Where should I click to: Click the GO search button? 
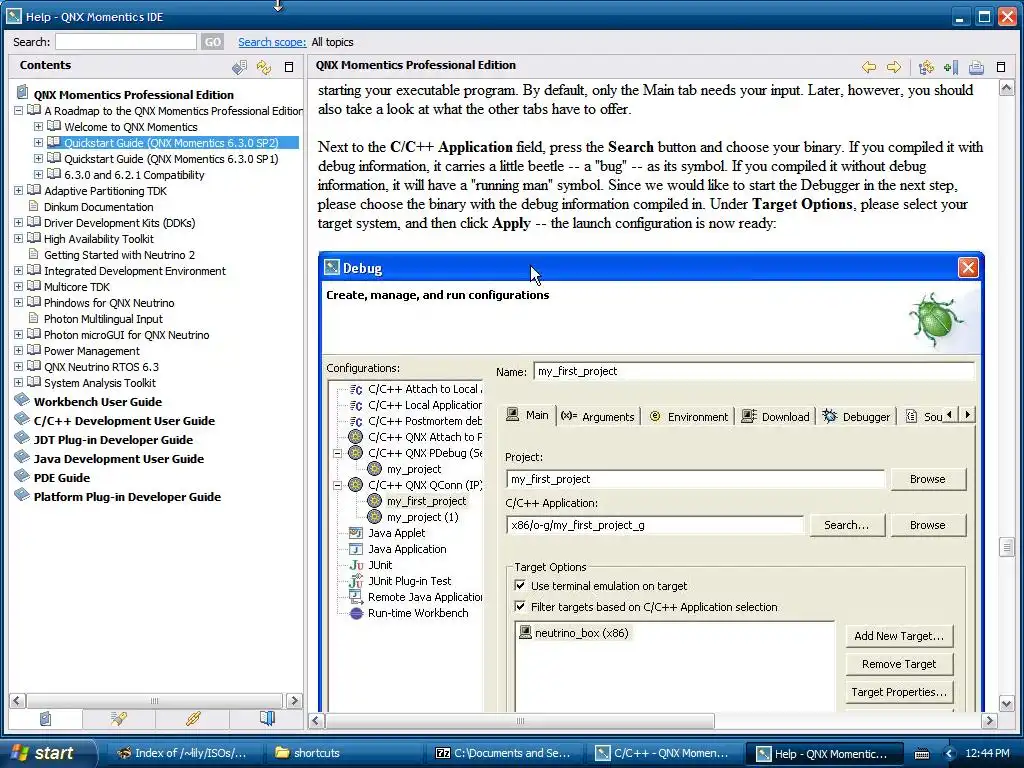click(212, 42)
